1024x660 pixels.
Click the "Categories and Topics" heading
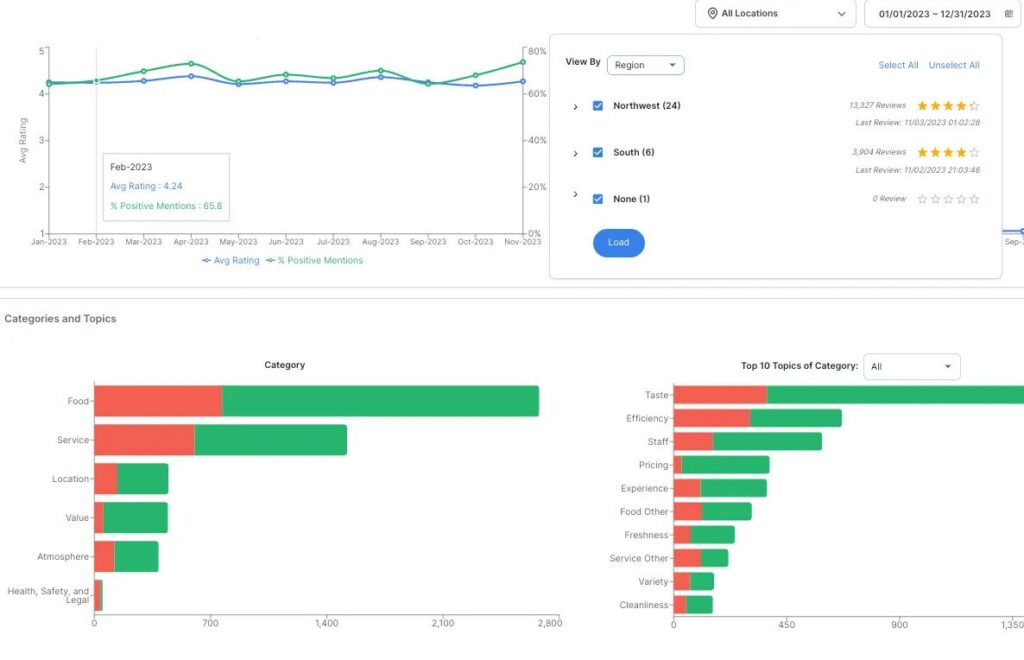coord(60,319)
